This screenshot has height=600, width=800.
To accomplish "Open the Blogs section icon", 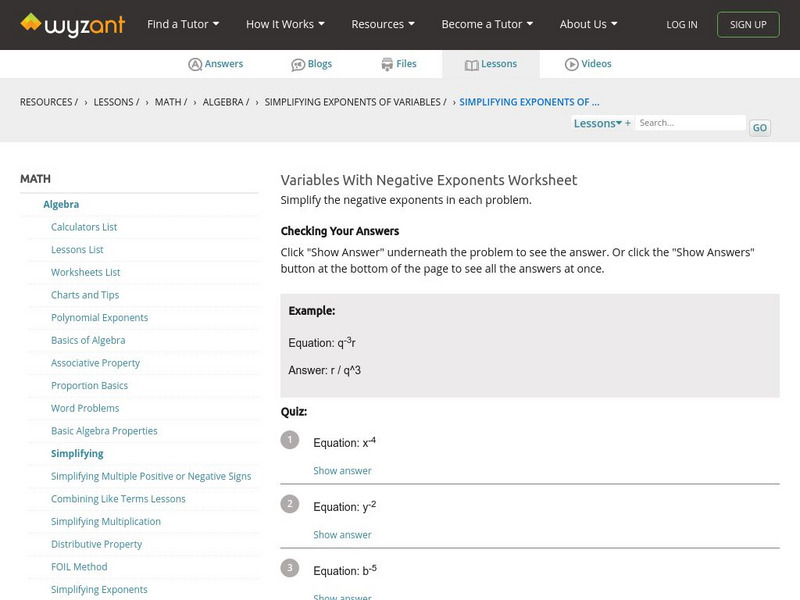I will click(298, 64).
